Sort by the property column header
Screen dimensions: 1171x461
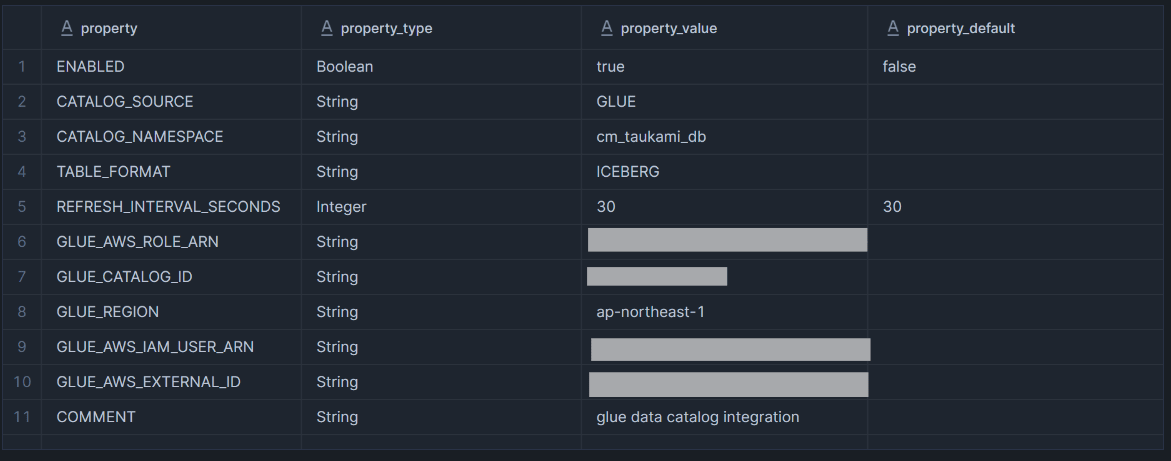171,28
